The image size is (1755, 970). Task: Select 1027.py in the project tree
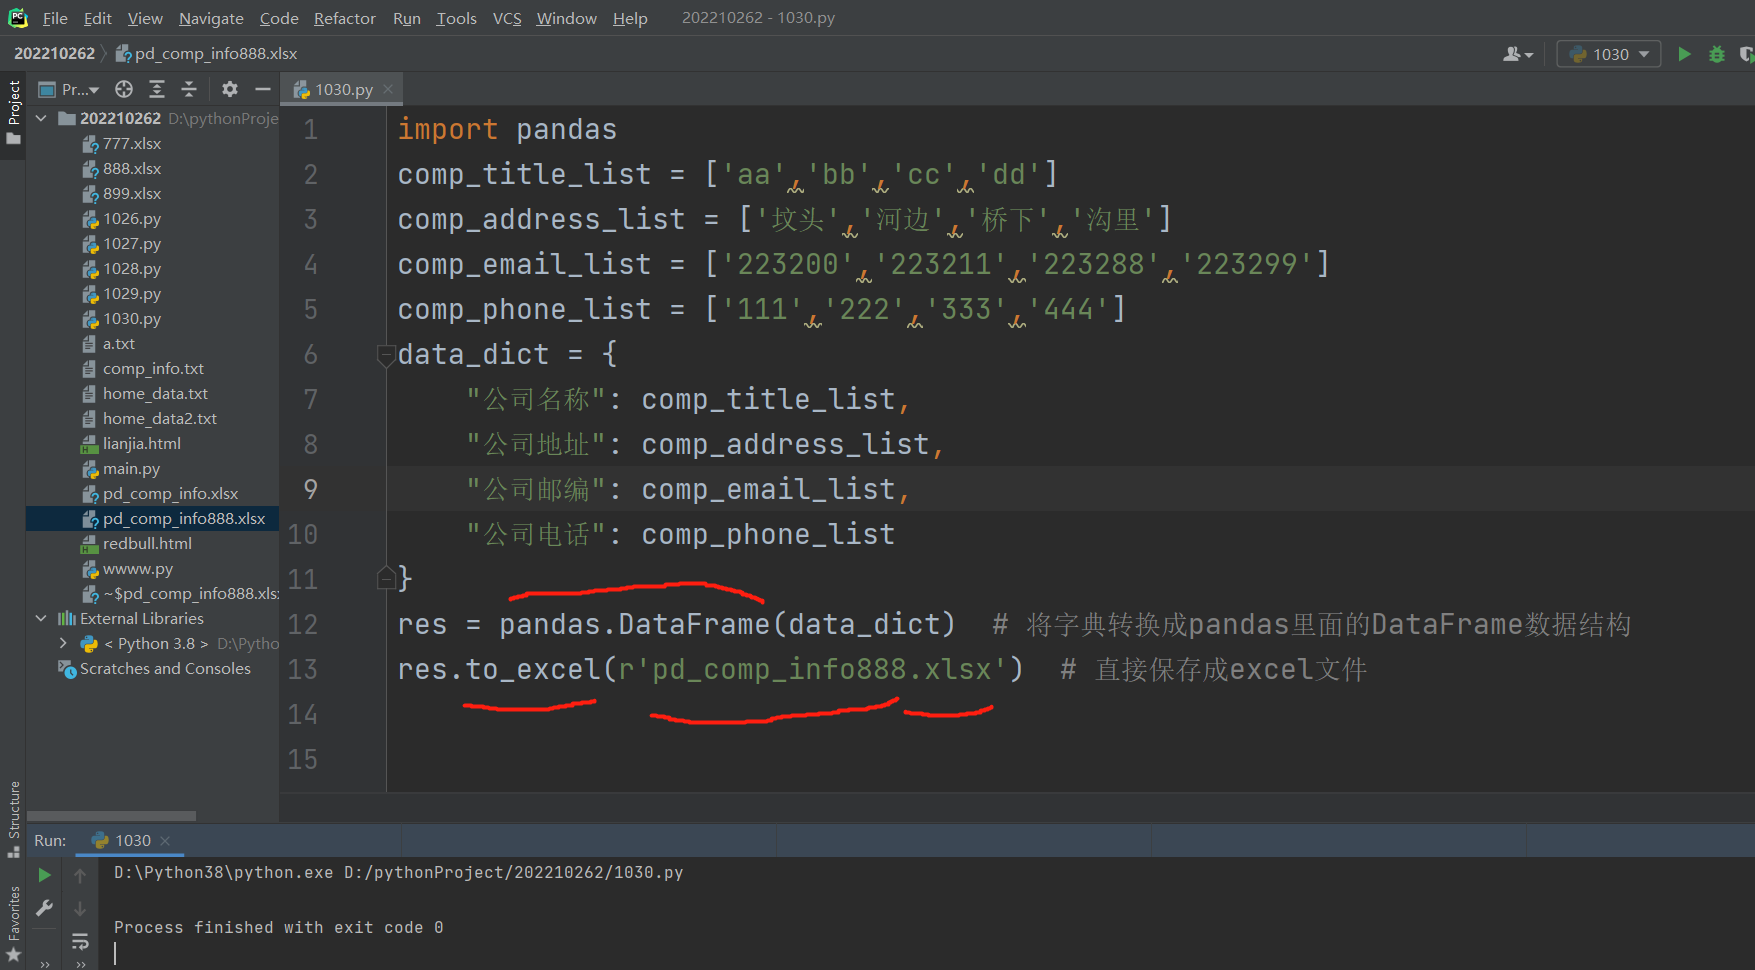point(131,243)
